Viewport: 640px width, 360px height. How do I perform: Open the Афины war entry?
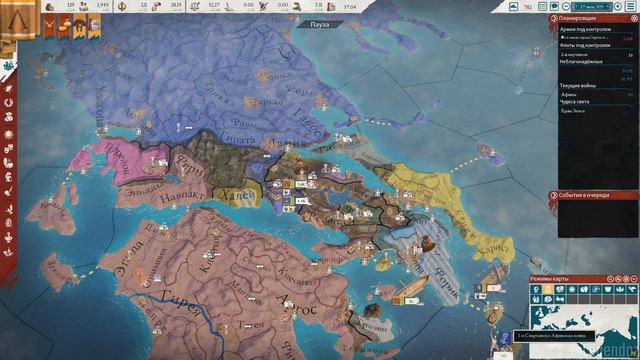click(597, 94)
